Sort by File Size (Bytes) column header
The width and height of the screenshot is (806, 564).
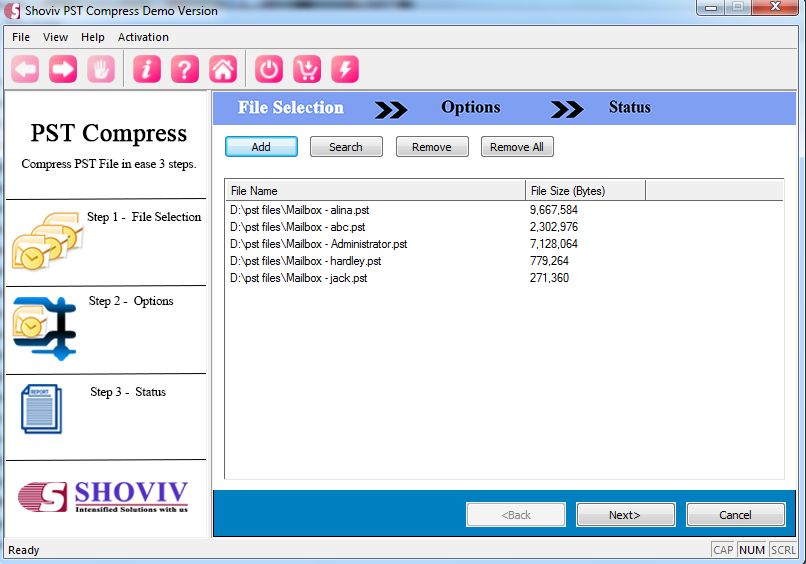[585, 191]
